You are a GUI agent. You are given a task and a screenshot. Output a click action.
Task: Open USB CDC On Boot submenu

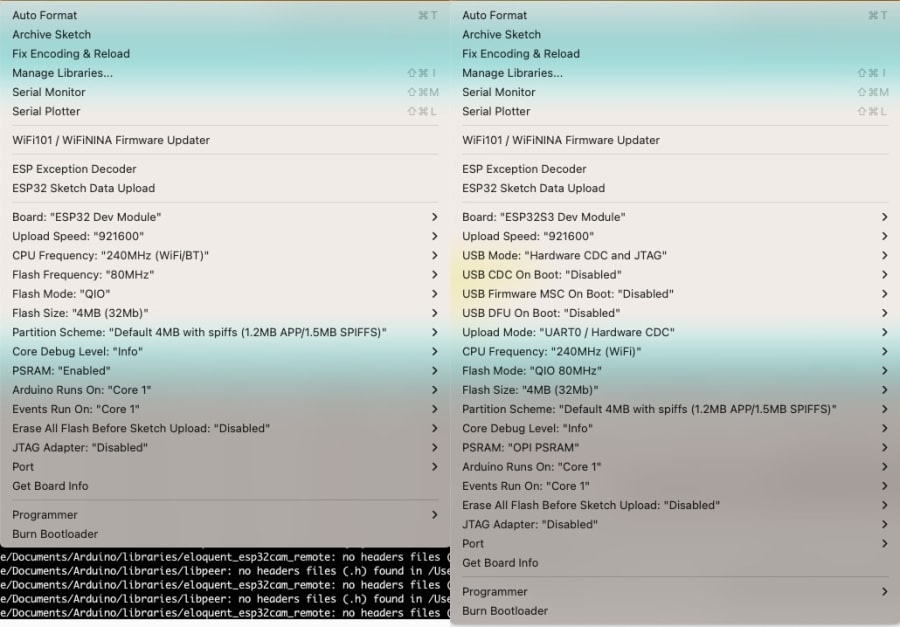coord(675,275)
